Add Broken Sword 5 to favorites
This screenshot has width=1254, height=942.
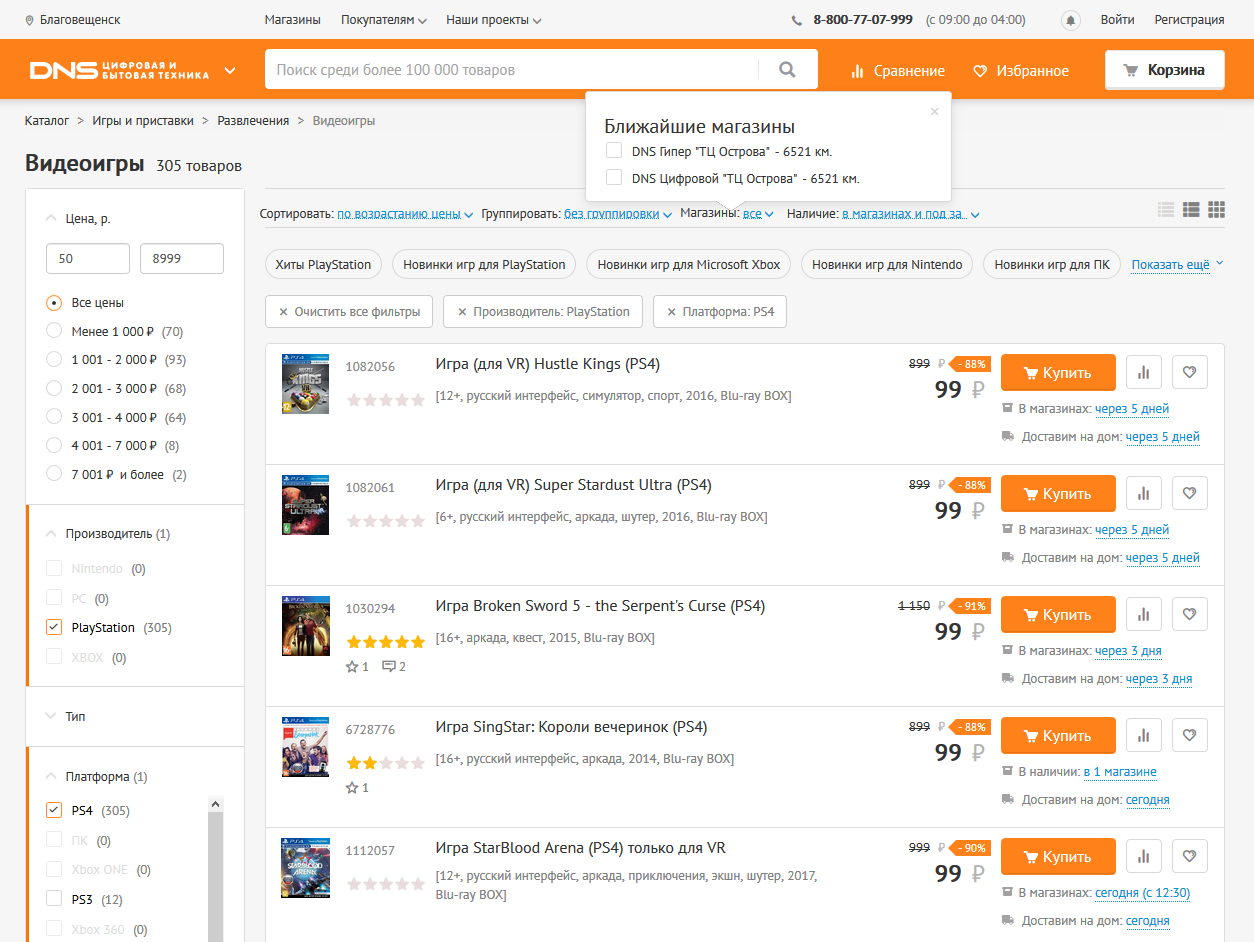(1189, 614)
